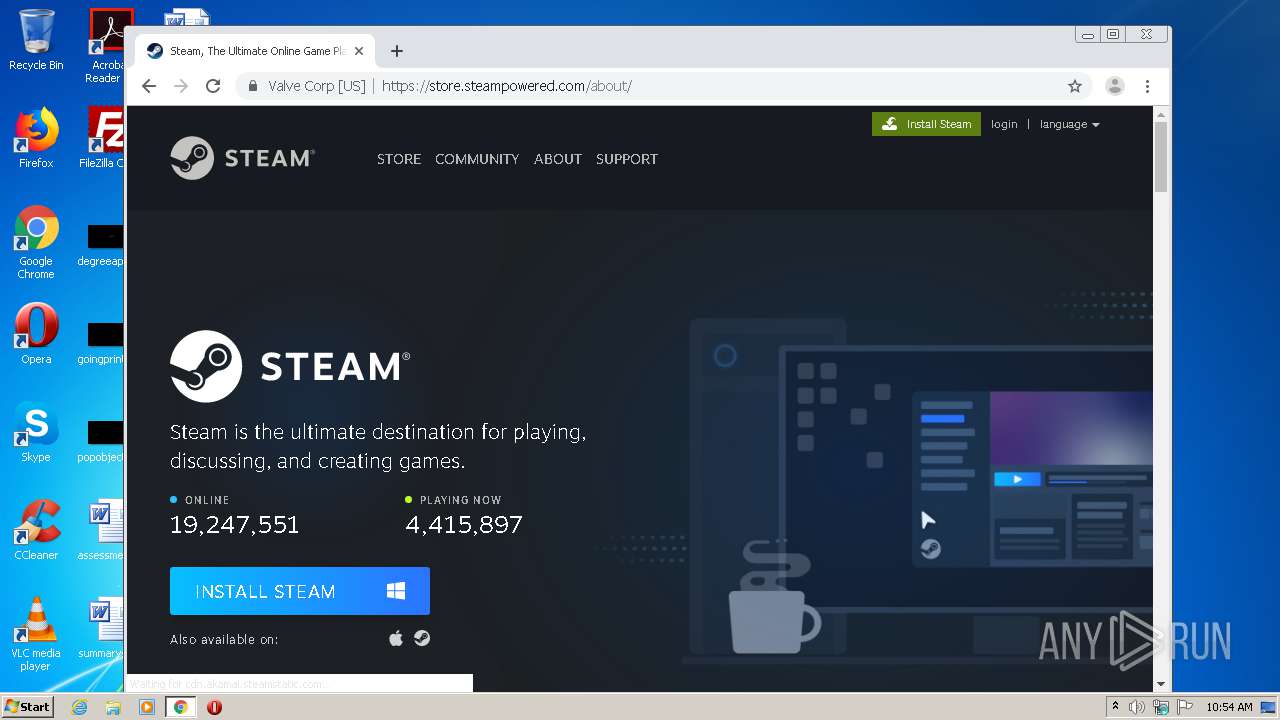Image resolution: width=1280 pixels, height=720 pixels.
Task: Open Chrome's three-dot menu
Action: tap(1148, 86)
